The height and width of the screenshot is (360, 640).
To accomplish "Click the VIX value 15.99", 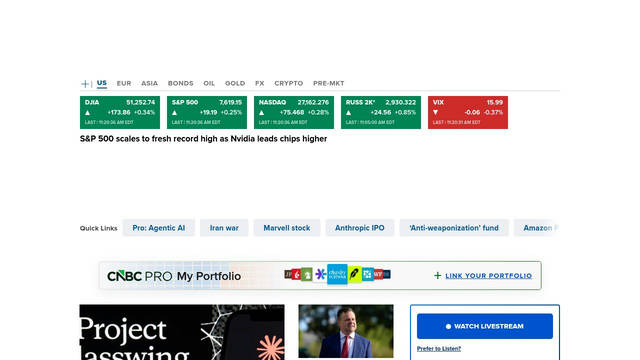I will (x=495, y=102).
